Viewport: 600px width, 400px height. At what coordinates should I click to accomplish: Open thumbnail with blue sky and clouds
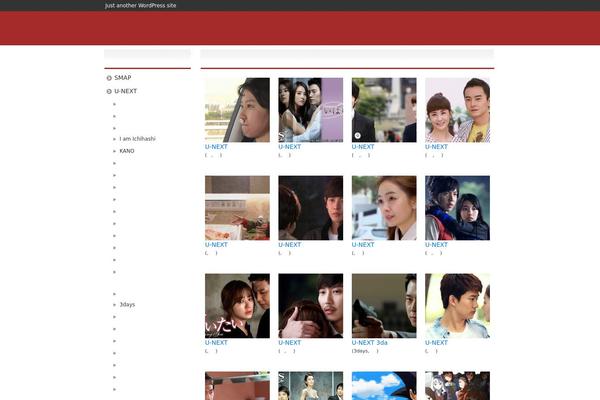(384, 386)
